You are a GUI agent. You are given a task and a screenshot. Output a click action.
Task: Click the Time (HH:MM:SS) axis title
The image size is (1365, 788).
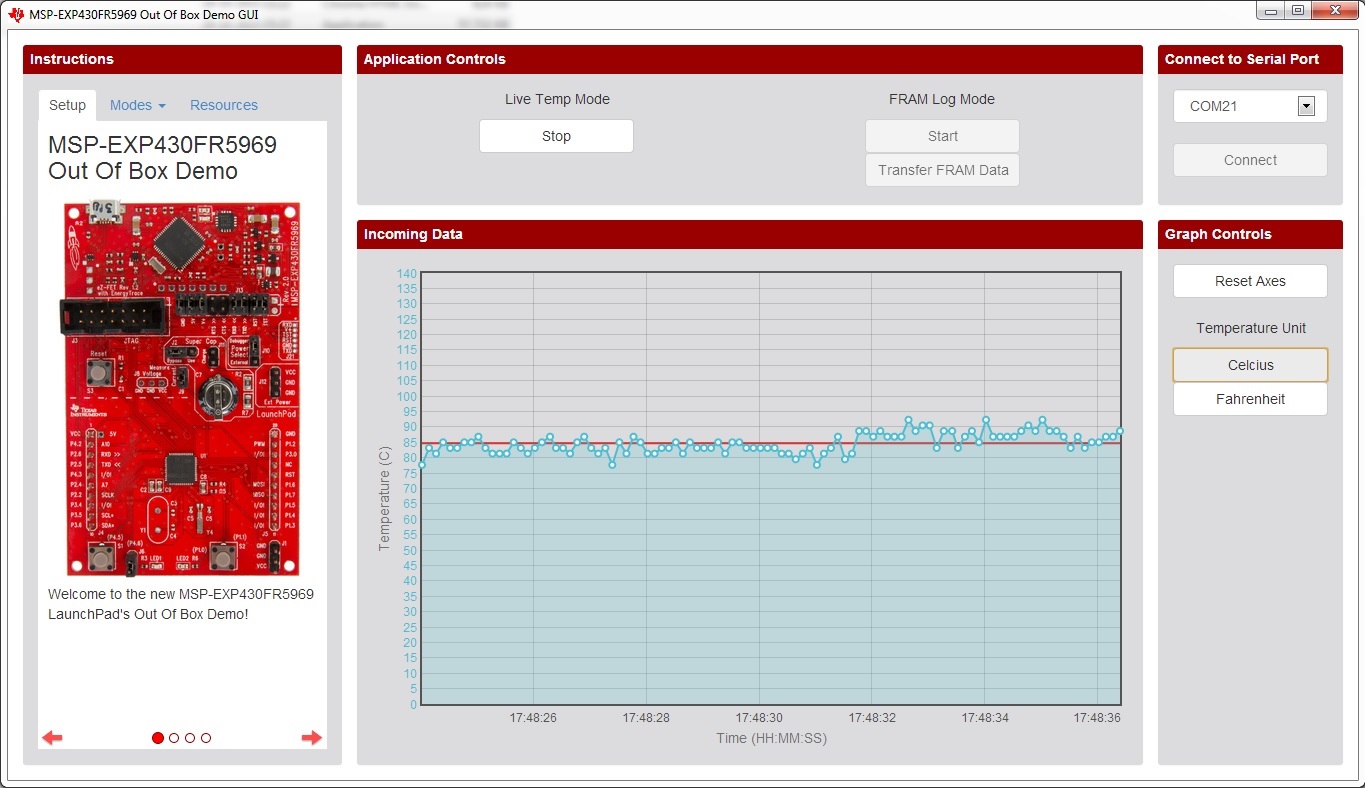[x=771, y=738]
